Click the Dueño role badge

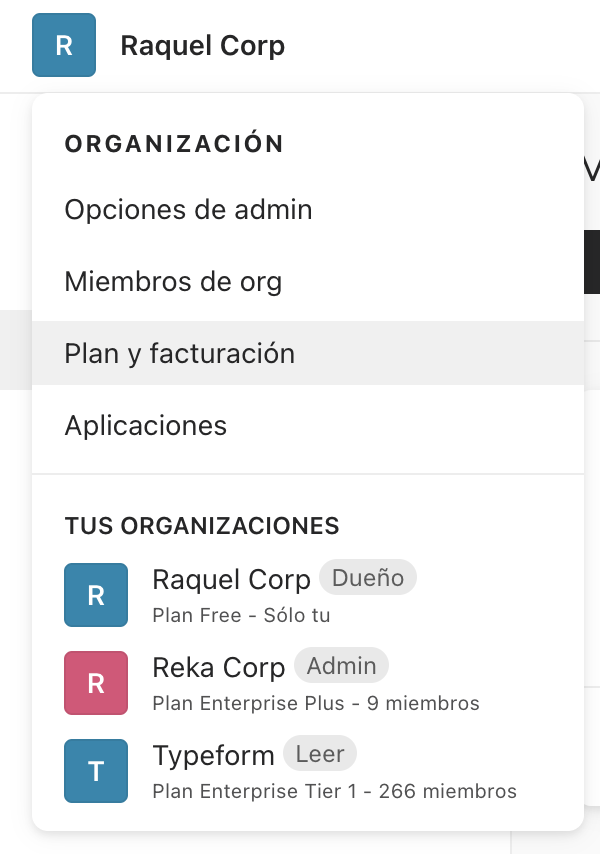(368, 578)
